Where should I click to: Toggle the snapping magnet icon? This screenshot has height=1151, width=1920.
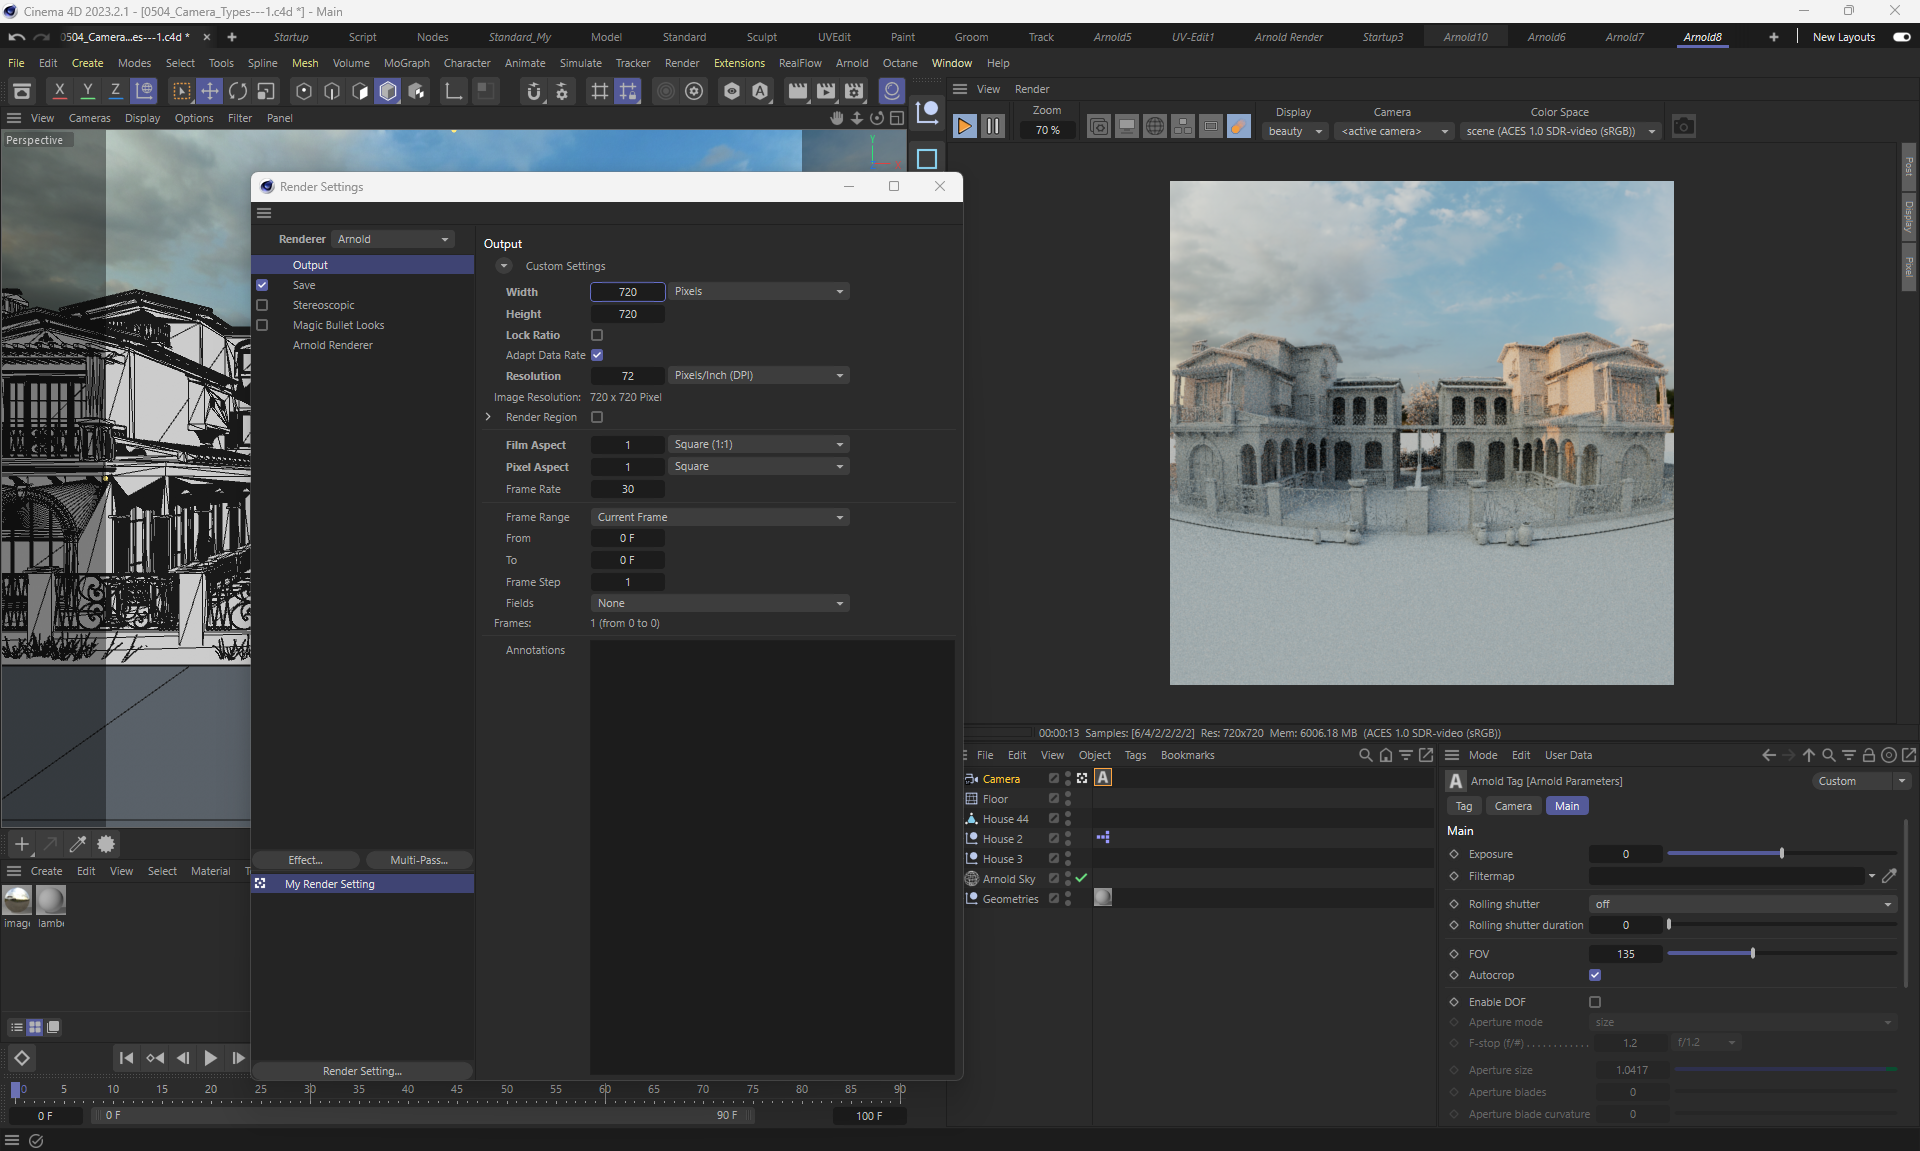pos(533,91)
